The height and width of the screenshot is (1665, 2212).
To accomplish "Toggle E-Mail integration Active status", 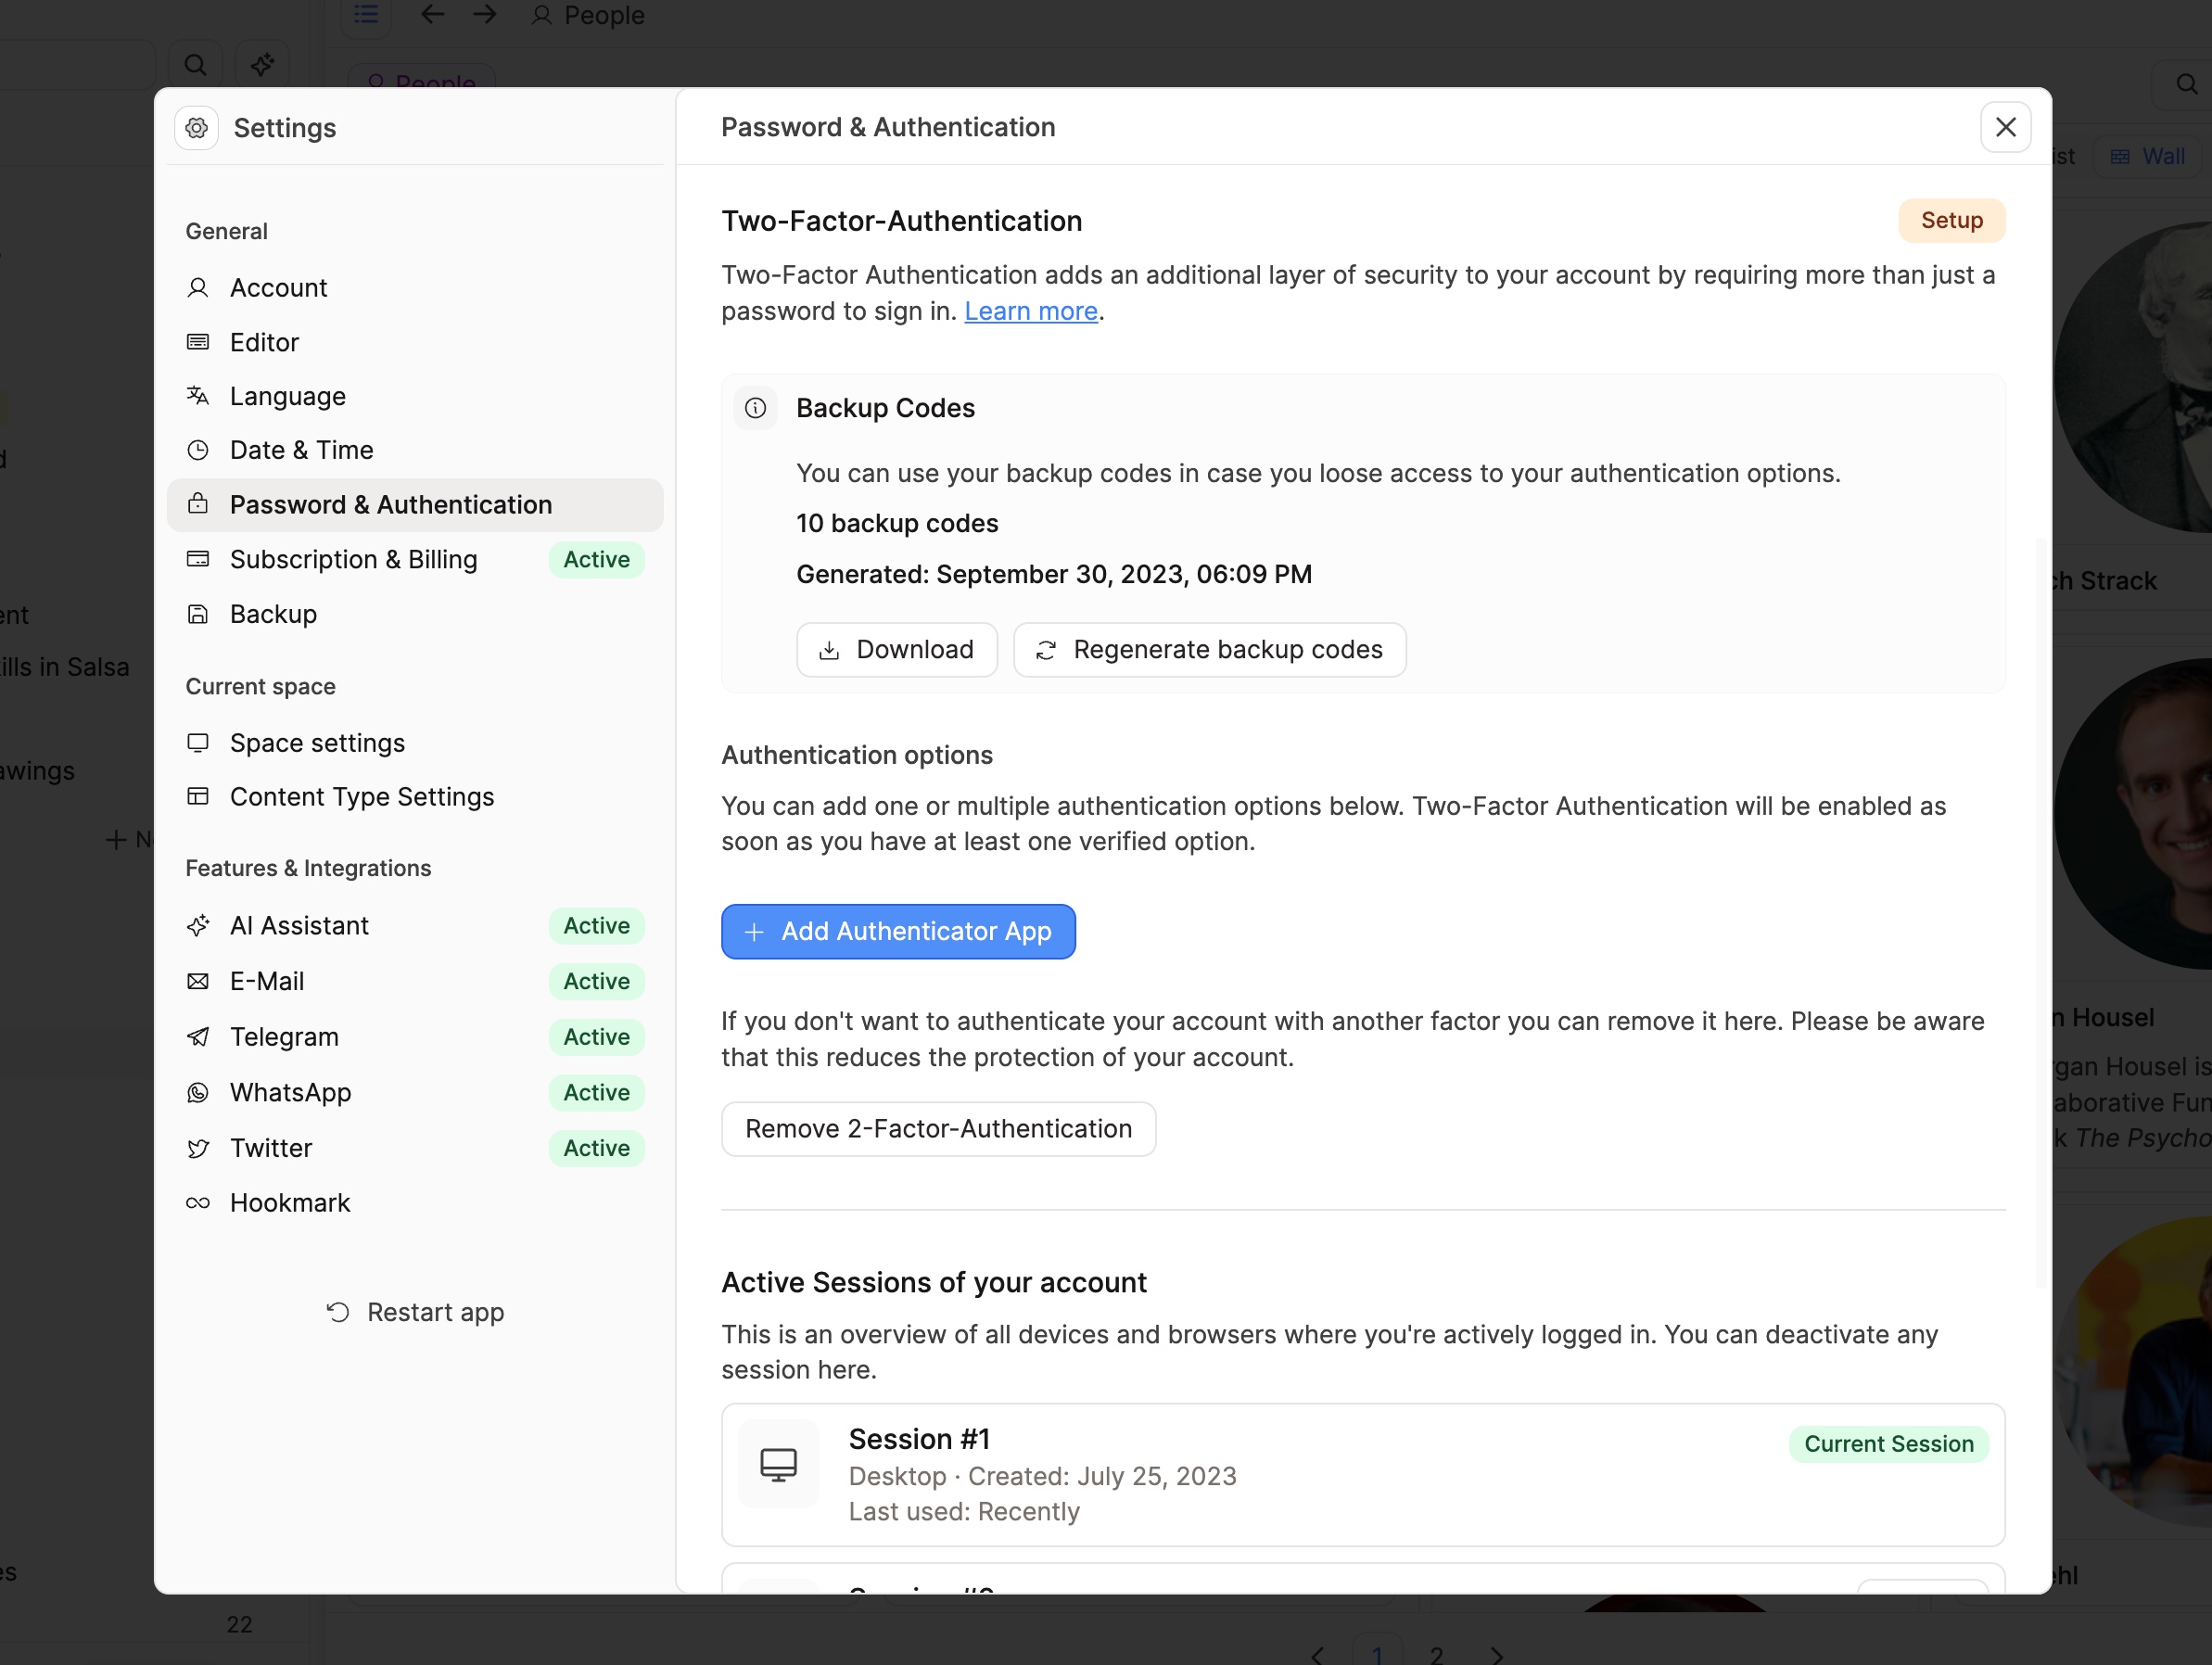I will coord(596,981).
